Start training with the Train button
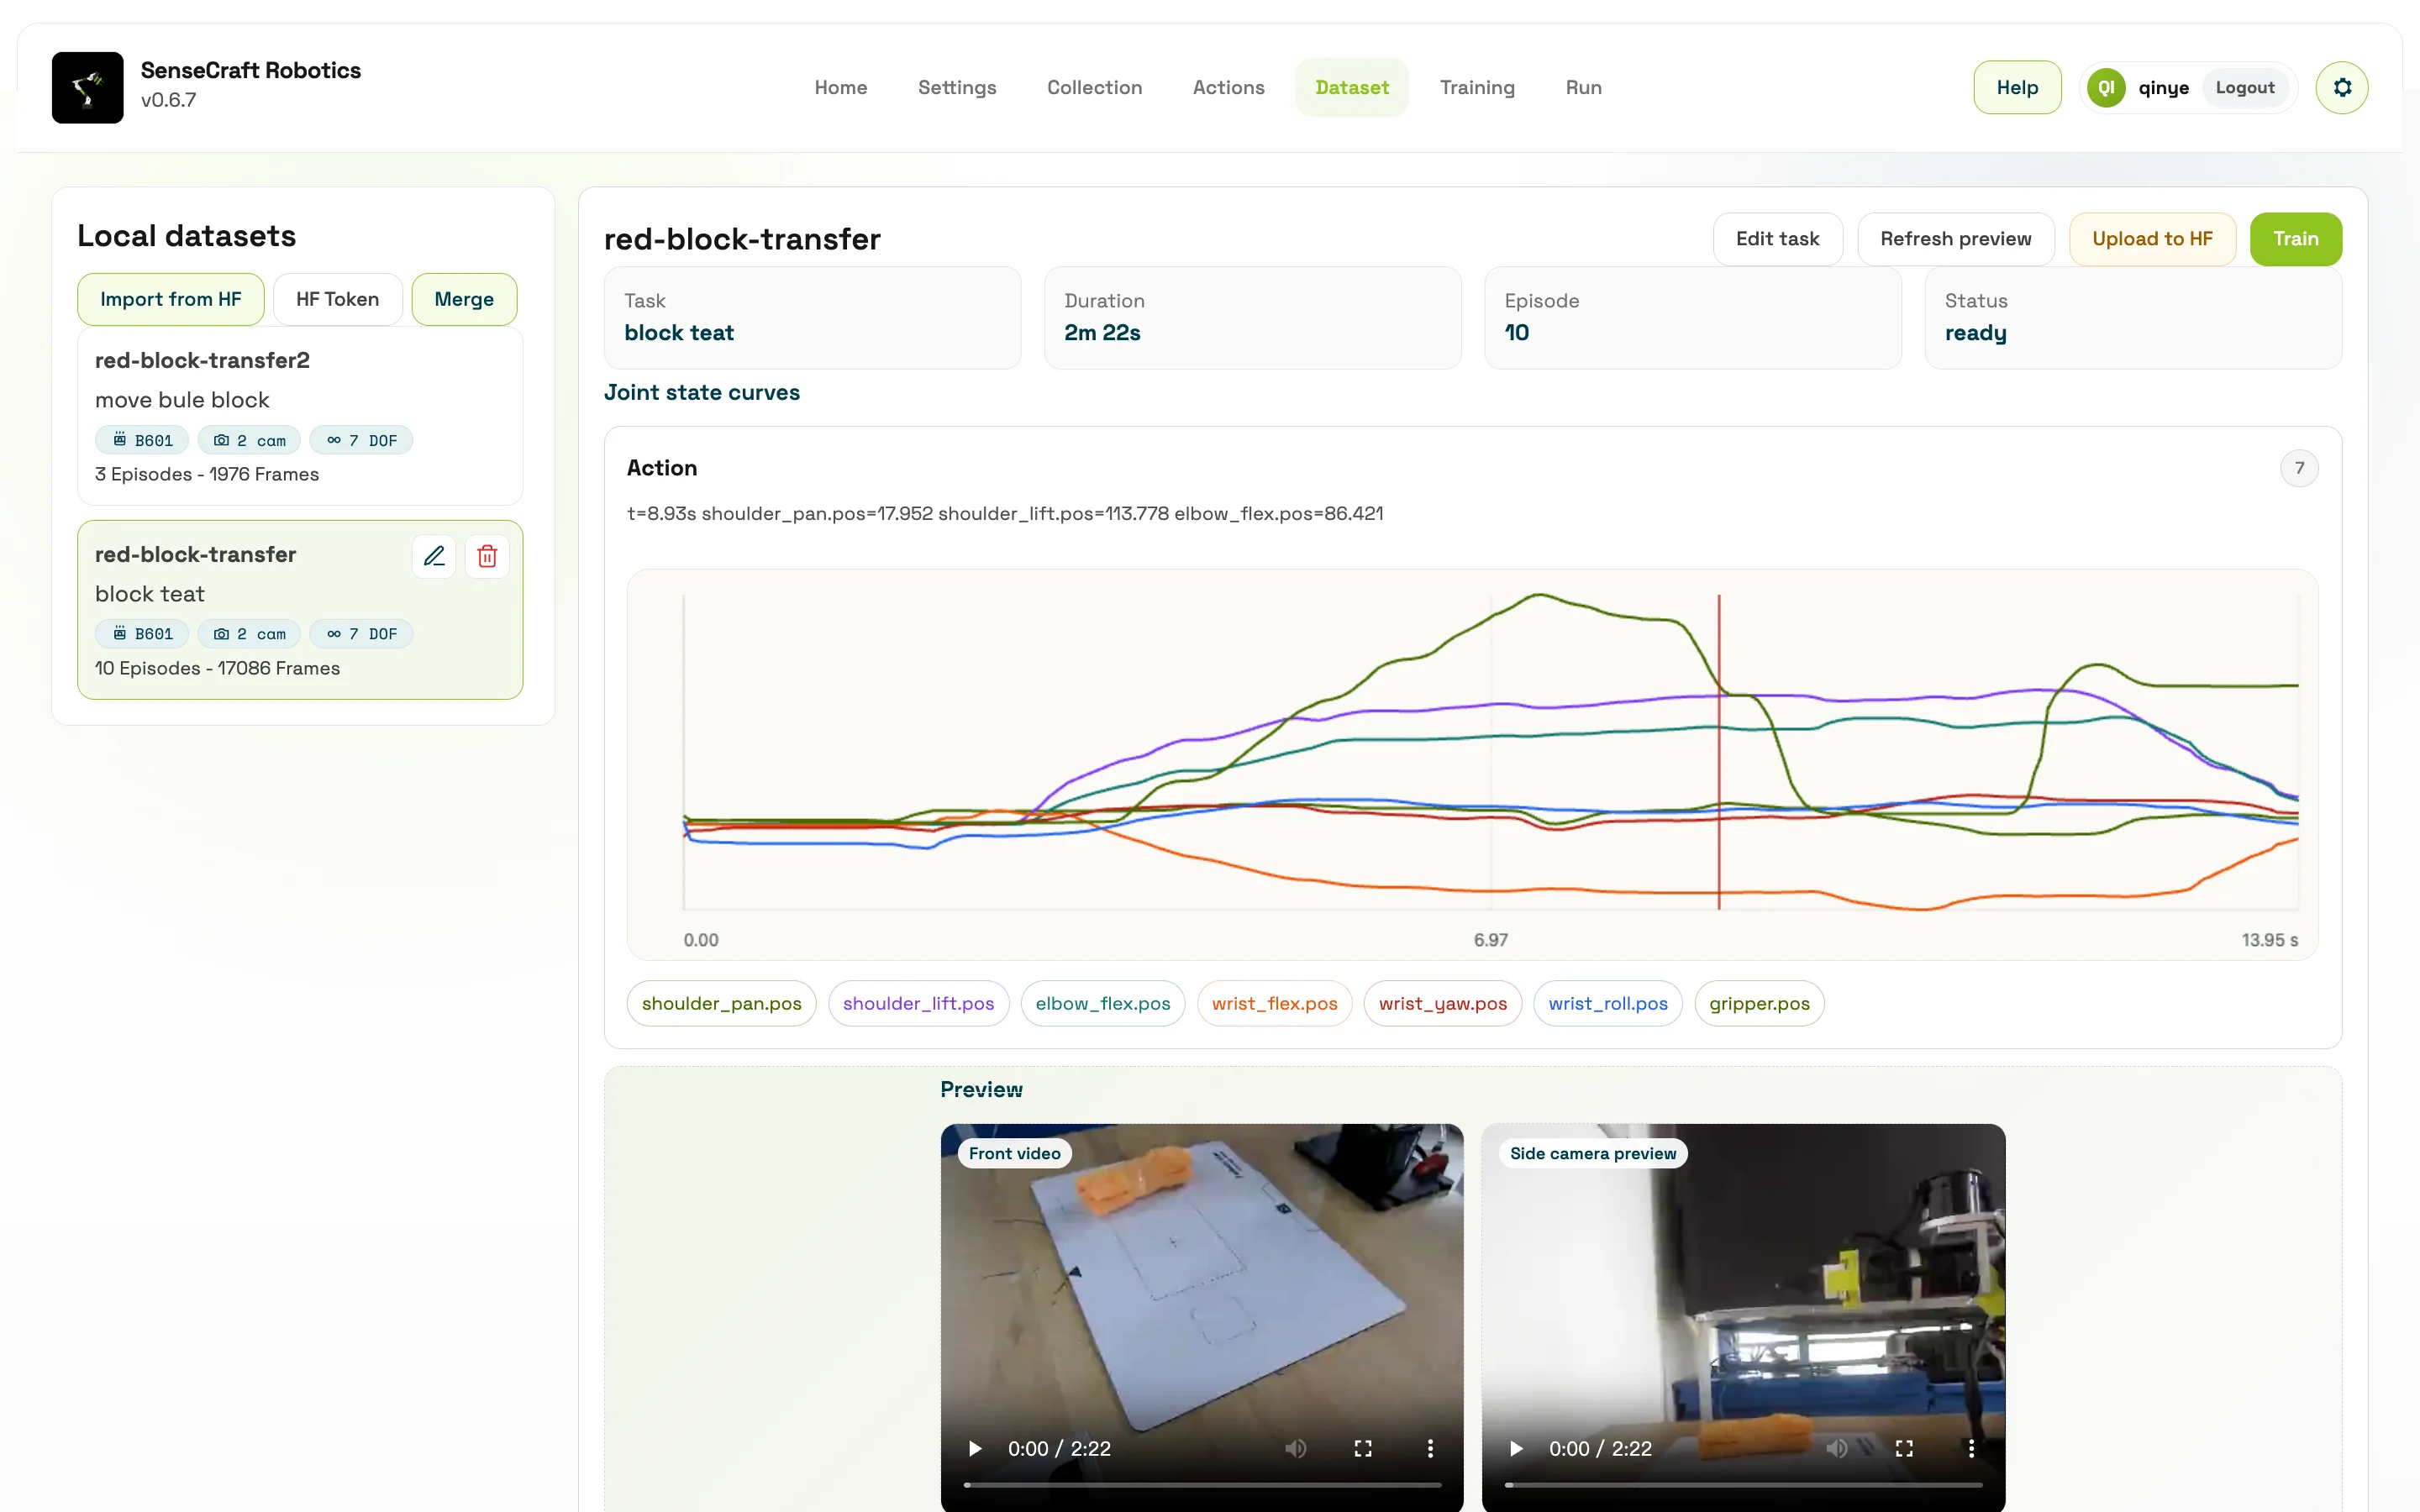 click(x=2295, y=239)
